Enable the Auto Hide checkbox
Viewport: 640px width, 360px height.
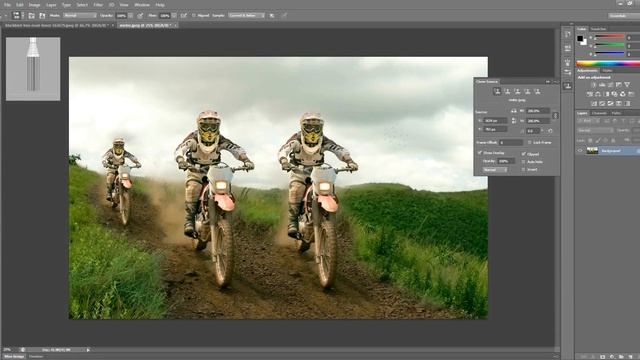click(524, 162)
